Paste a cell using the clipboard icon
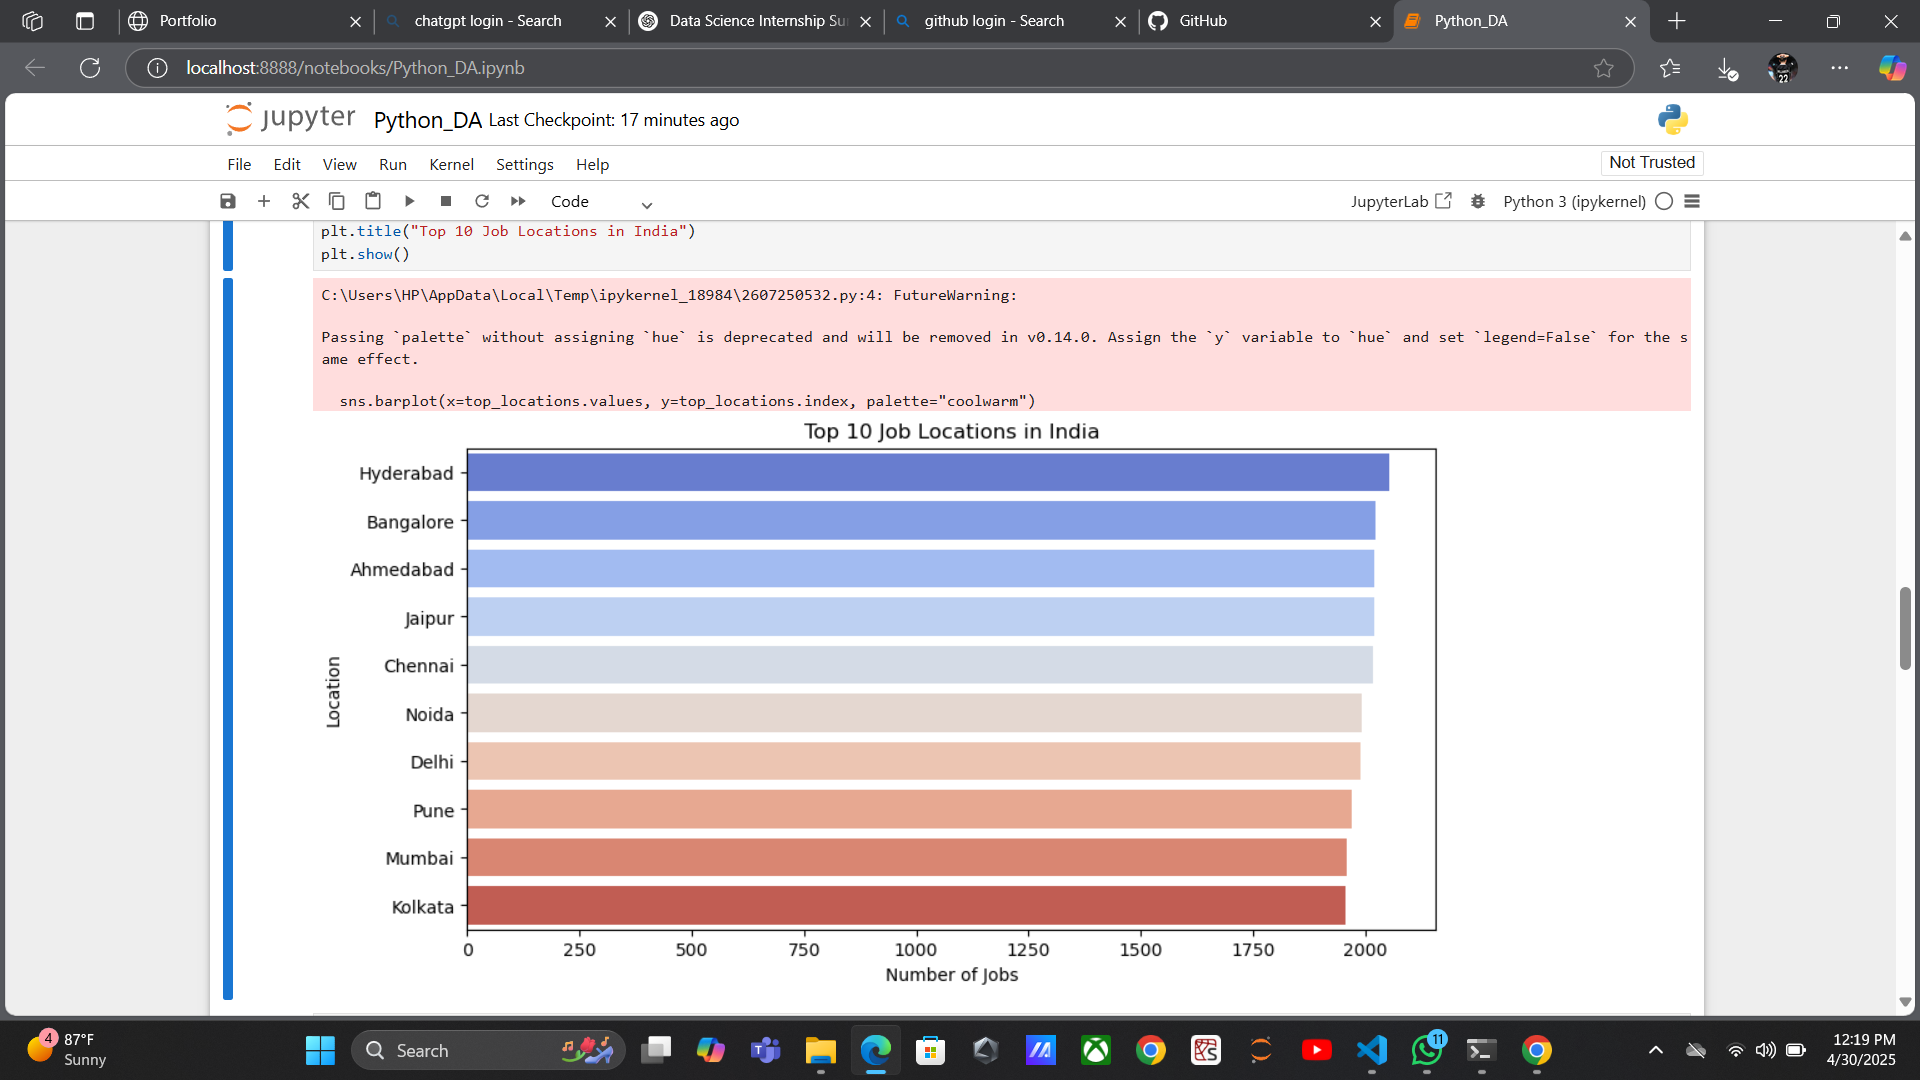Screen dimensions: 1920x1080 (373, 201)
